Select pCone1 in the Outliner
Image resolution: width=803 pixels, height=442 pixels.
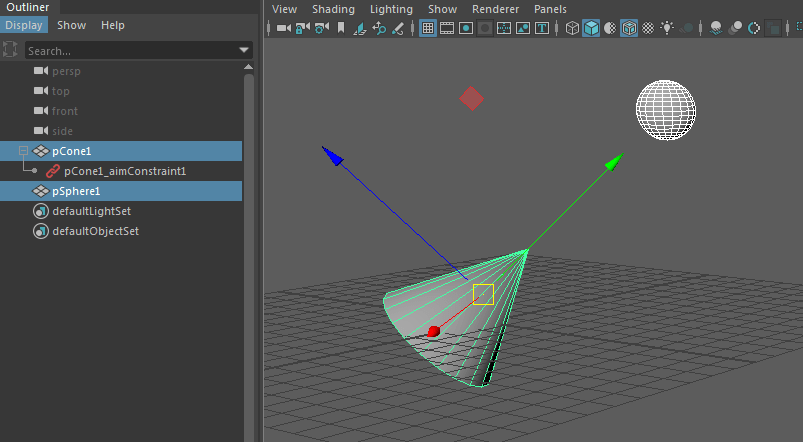(x=121, y=151)
